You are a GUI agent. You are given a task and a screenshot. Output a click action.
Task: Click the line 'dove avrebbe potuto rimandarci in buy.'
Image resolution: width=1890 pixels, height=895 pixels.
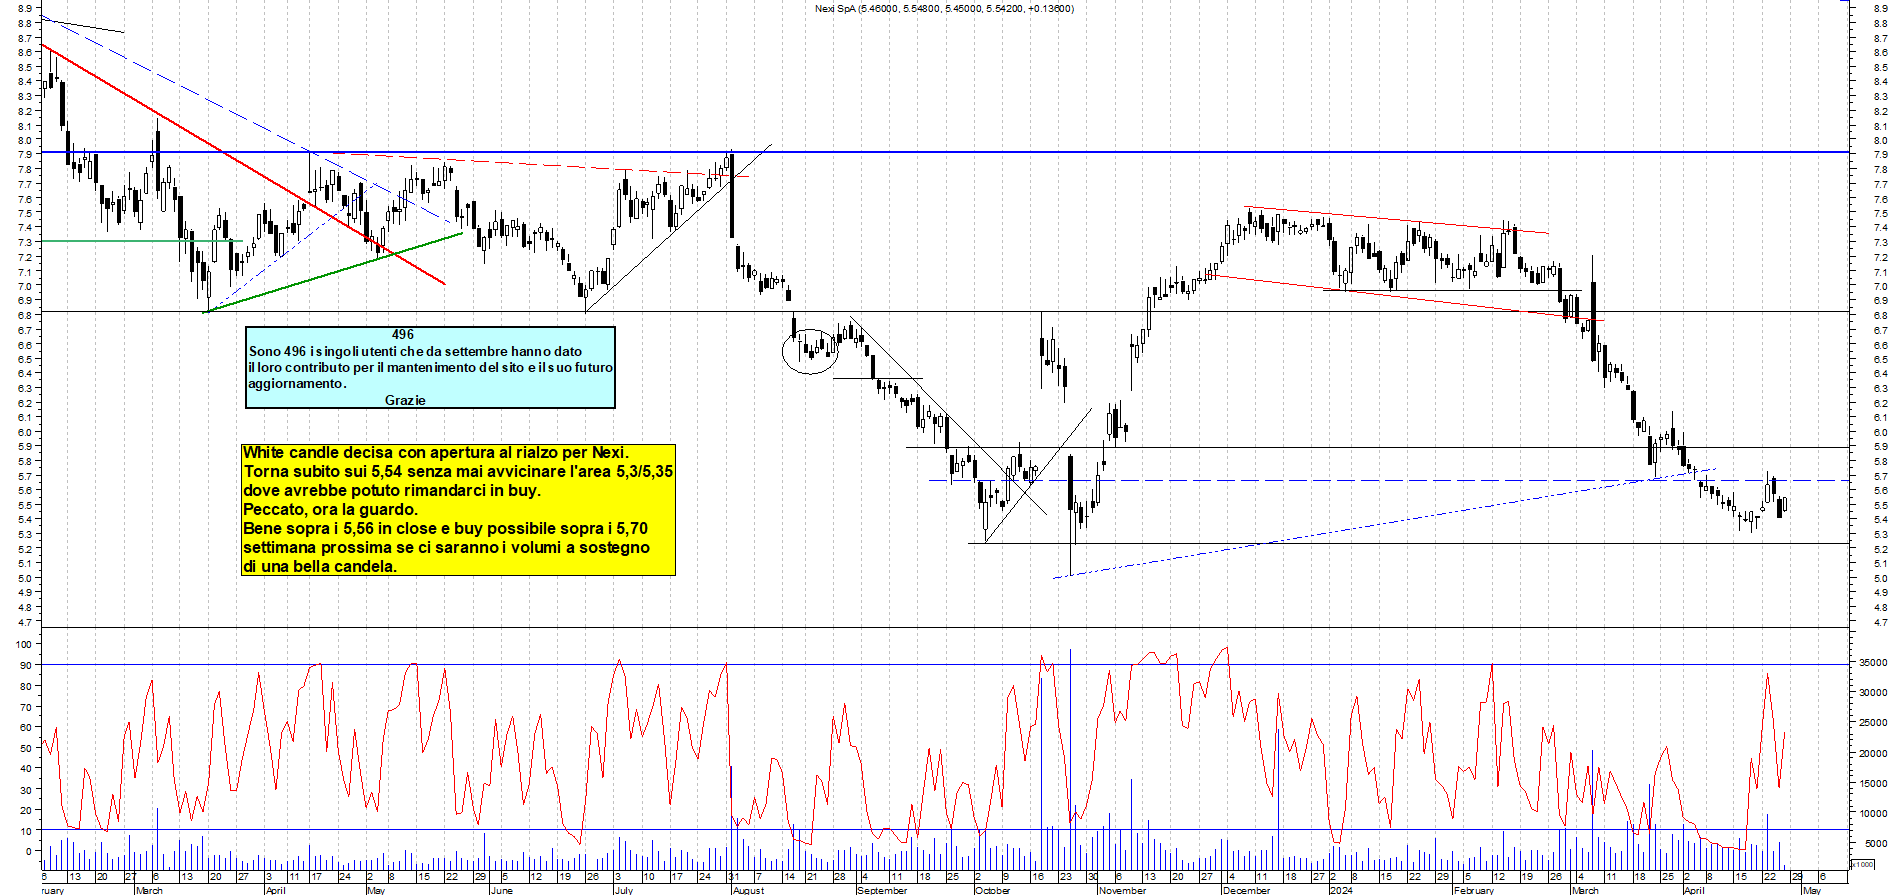tap(392, 491)
